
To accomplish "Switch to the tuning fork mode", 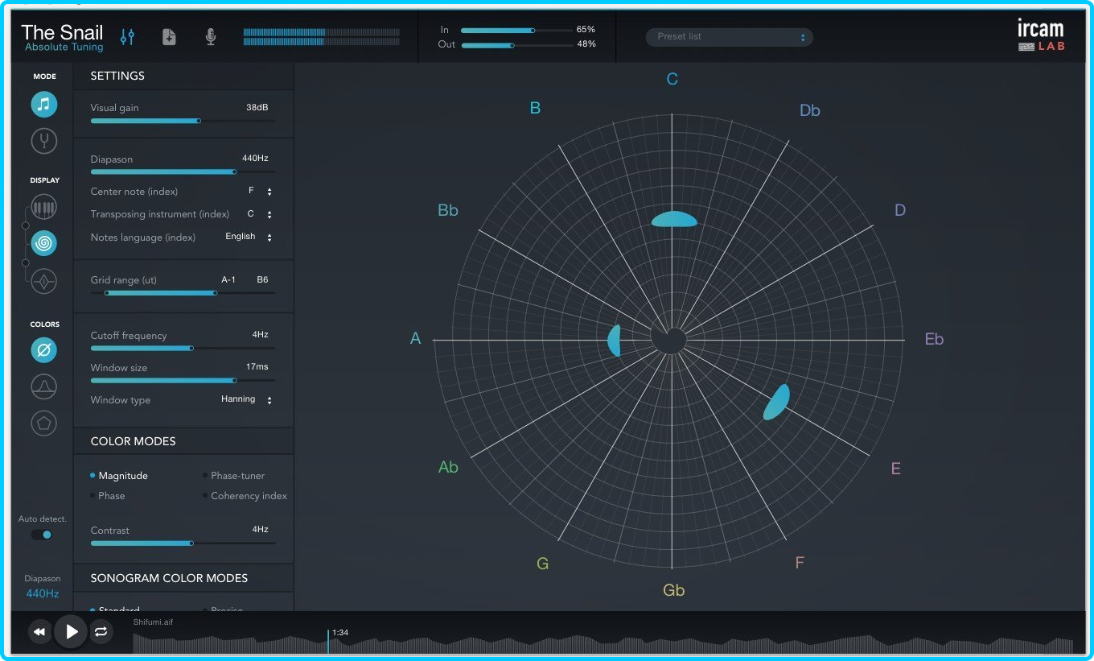I will pyautogui.click(x=44, y=141).
